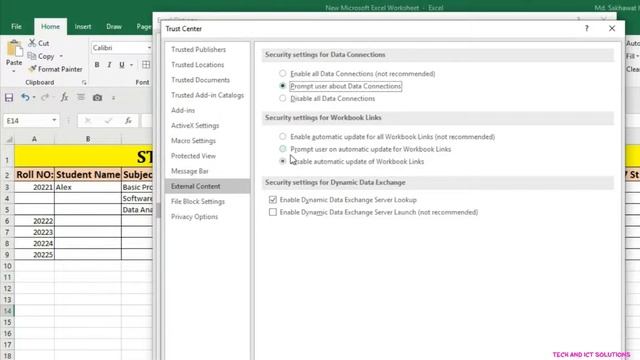Select column A header

(x=34, y=139)
